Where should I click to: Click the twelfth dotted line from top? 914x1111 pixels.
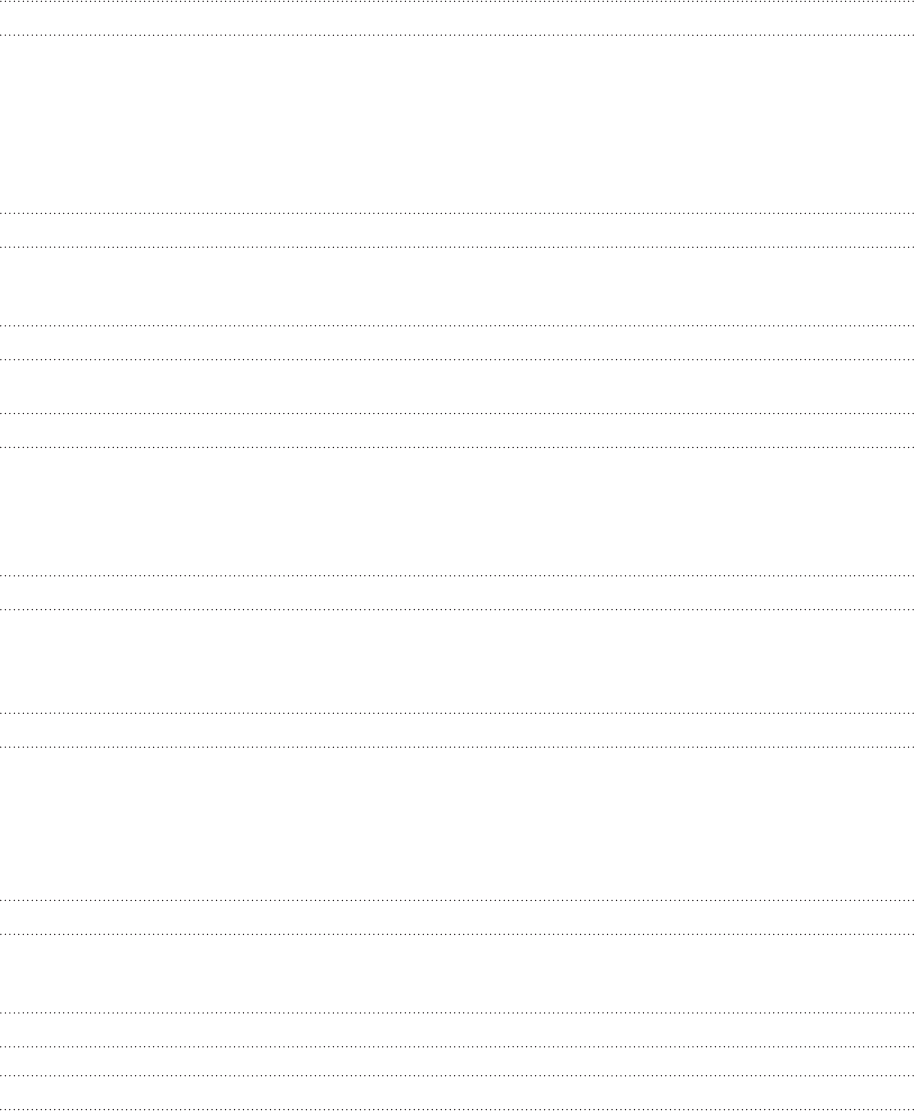(457, 746)
